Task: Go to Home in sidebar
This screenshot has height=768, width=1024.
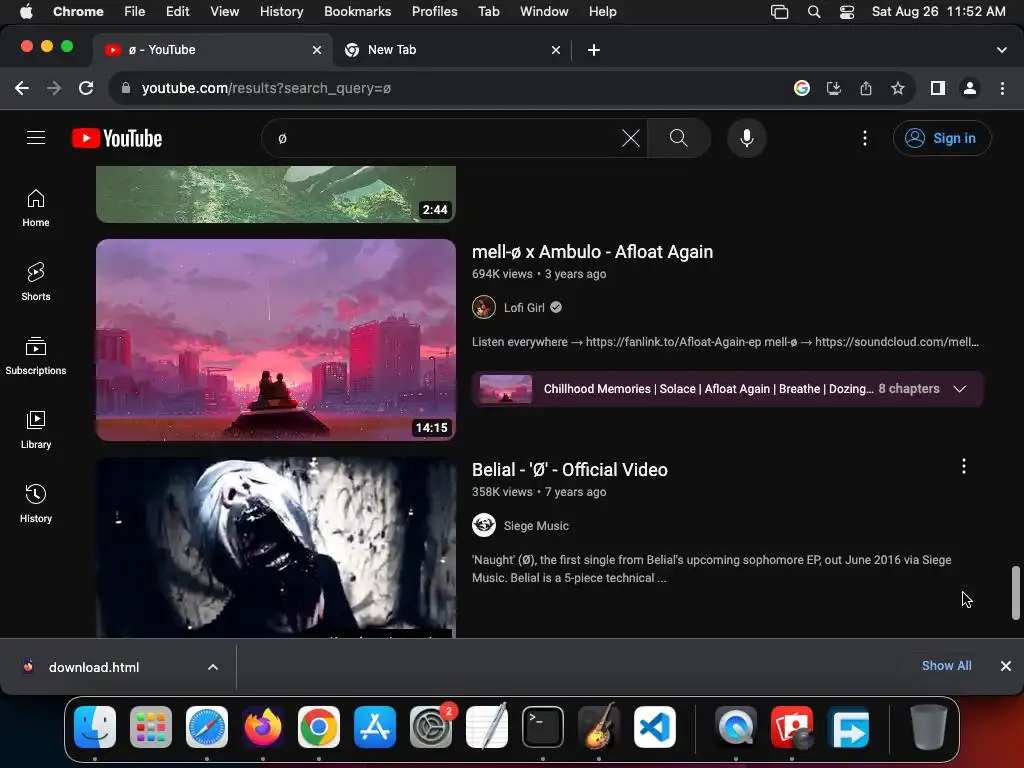Action: point(36,208)
